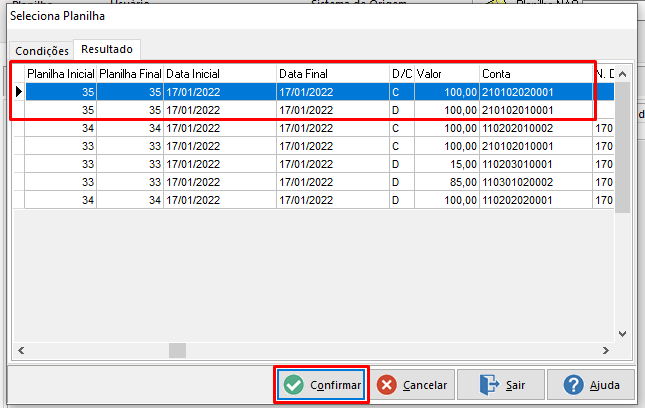This screenshot has height=408, width=645.
Task: Click vertical scrollbar down arrow
Action: [622, 334]
